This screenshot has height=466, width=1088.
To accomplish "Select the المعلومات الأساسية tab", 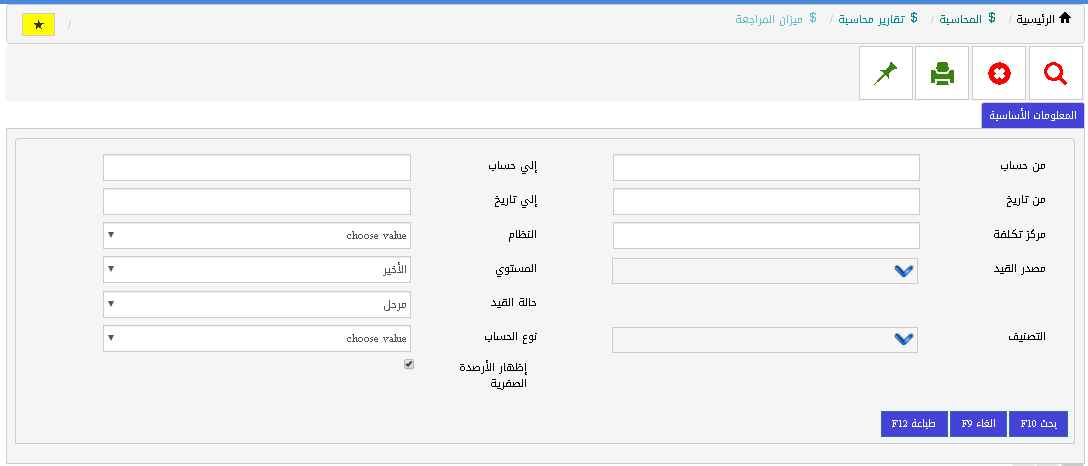I will (x=1032, y=115).
